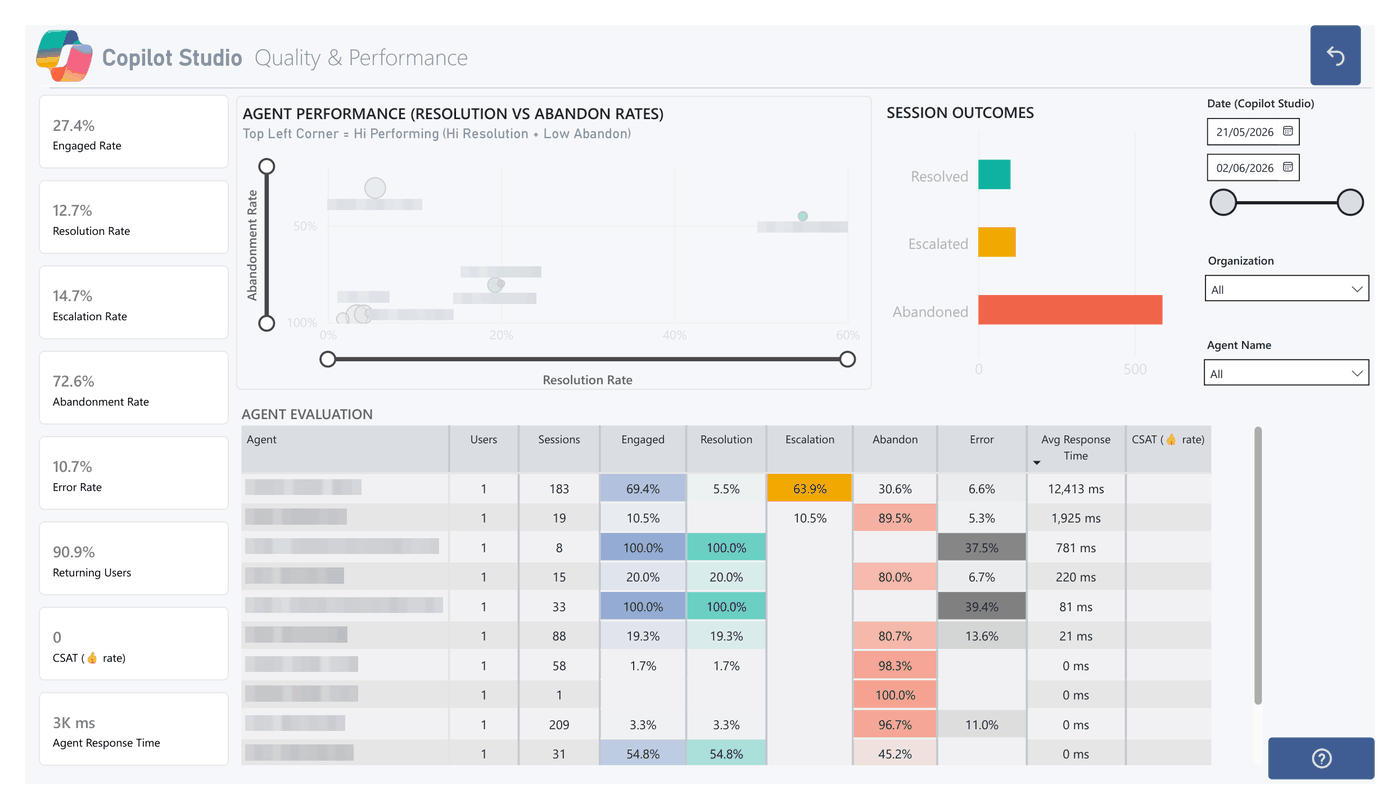Click the 5.5% Resolution cell

pos(726,488)
